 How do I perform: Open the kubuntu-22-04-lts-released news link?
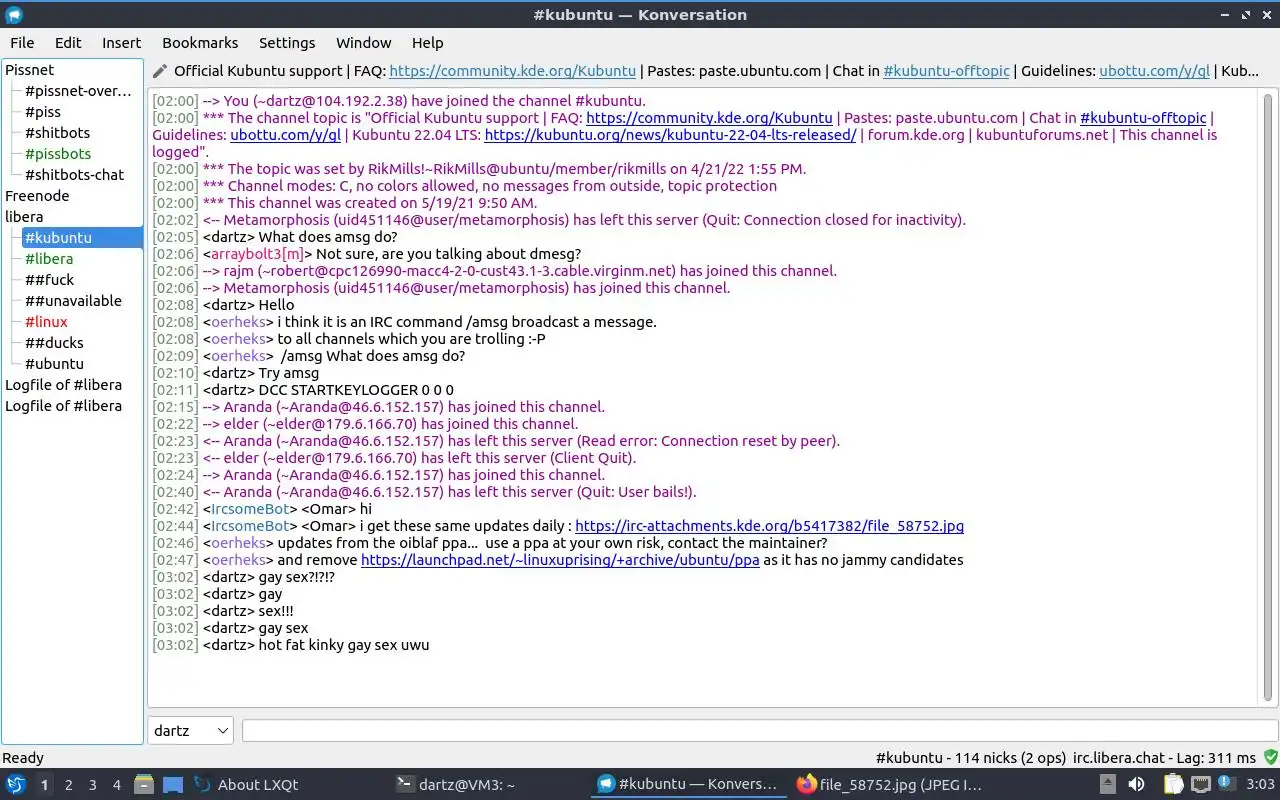tap(670, 135)
